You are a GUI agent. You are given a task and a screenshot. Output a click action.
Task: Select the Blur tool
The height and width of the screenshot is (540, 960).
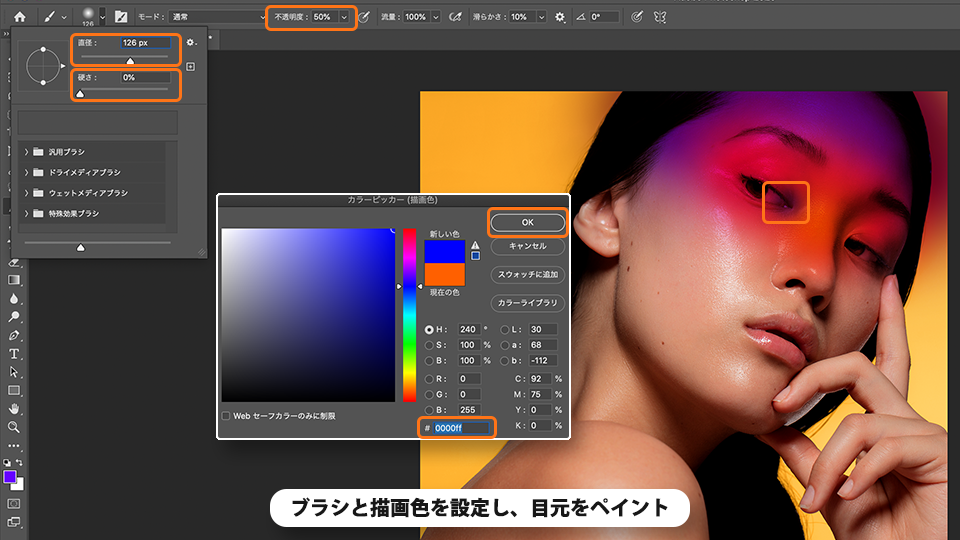pyautogui.click(x=13, y=299)
